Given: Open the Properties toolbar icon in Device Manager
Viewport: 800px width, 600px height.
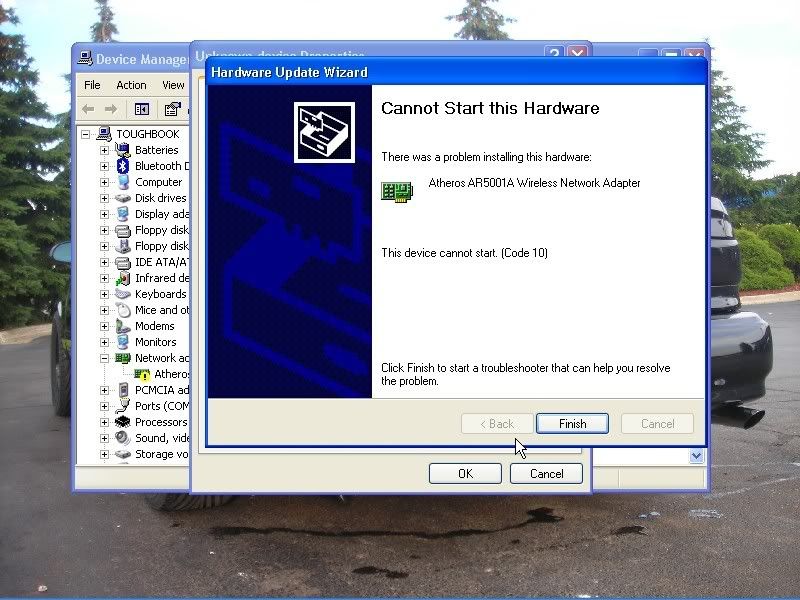Looking at the screenshot, I should click(x=173, y=109).
